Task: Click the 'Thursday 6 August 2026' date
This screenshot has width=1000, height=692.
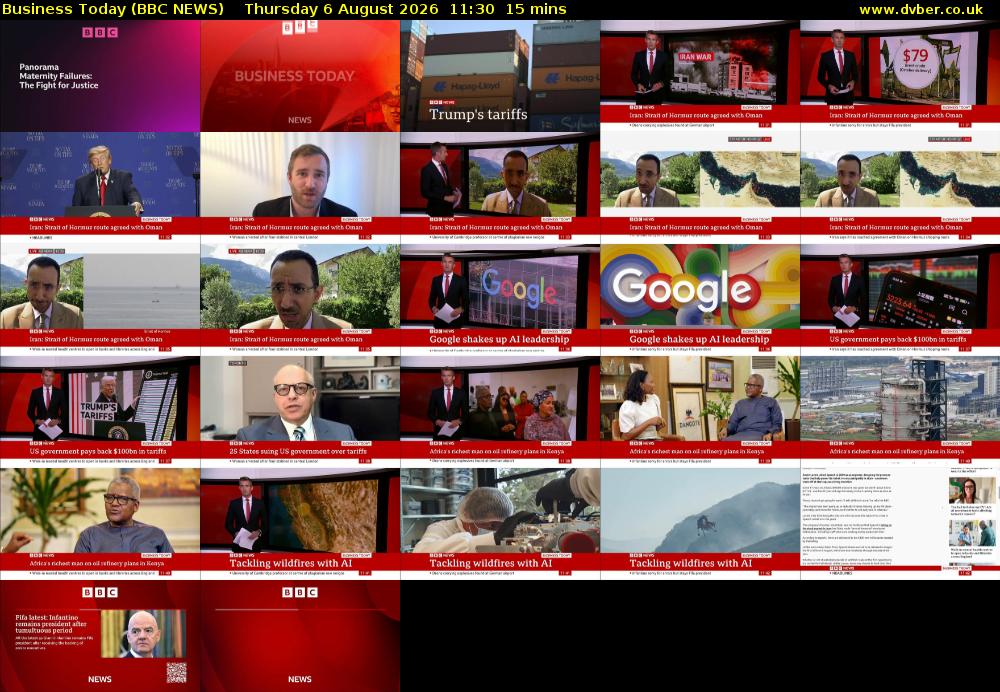Action: click(x=341, y=9)
